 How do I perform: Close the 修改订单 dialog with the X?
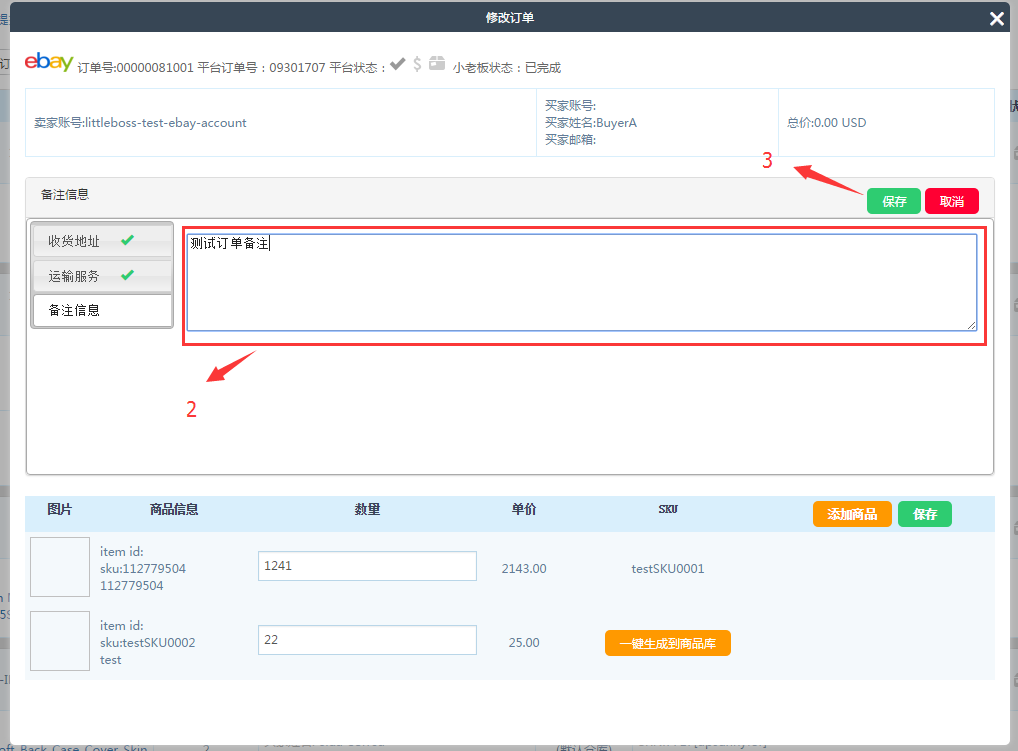pyautogui.click(x=996, y=18)
